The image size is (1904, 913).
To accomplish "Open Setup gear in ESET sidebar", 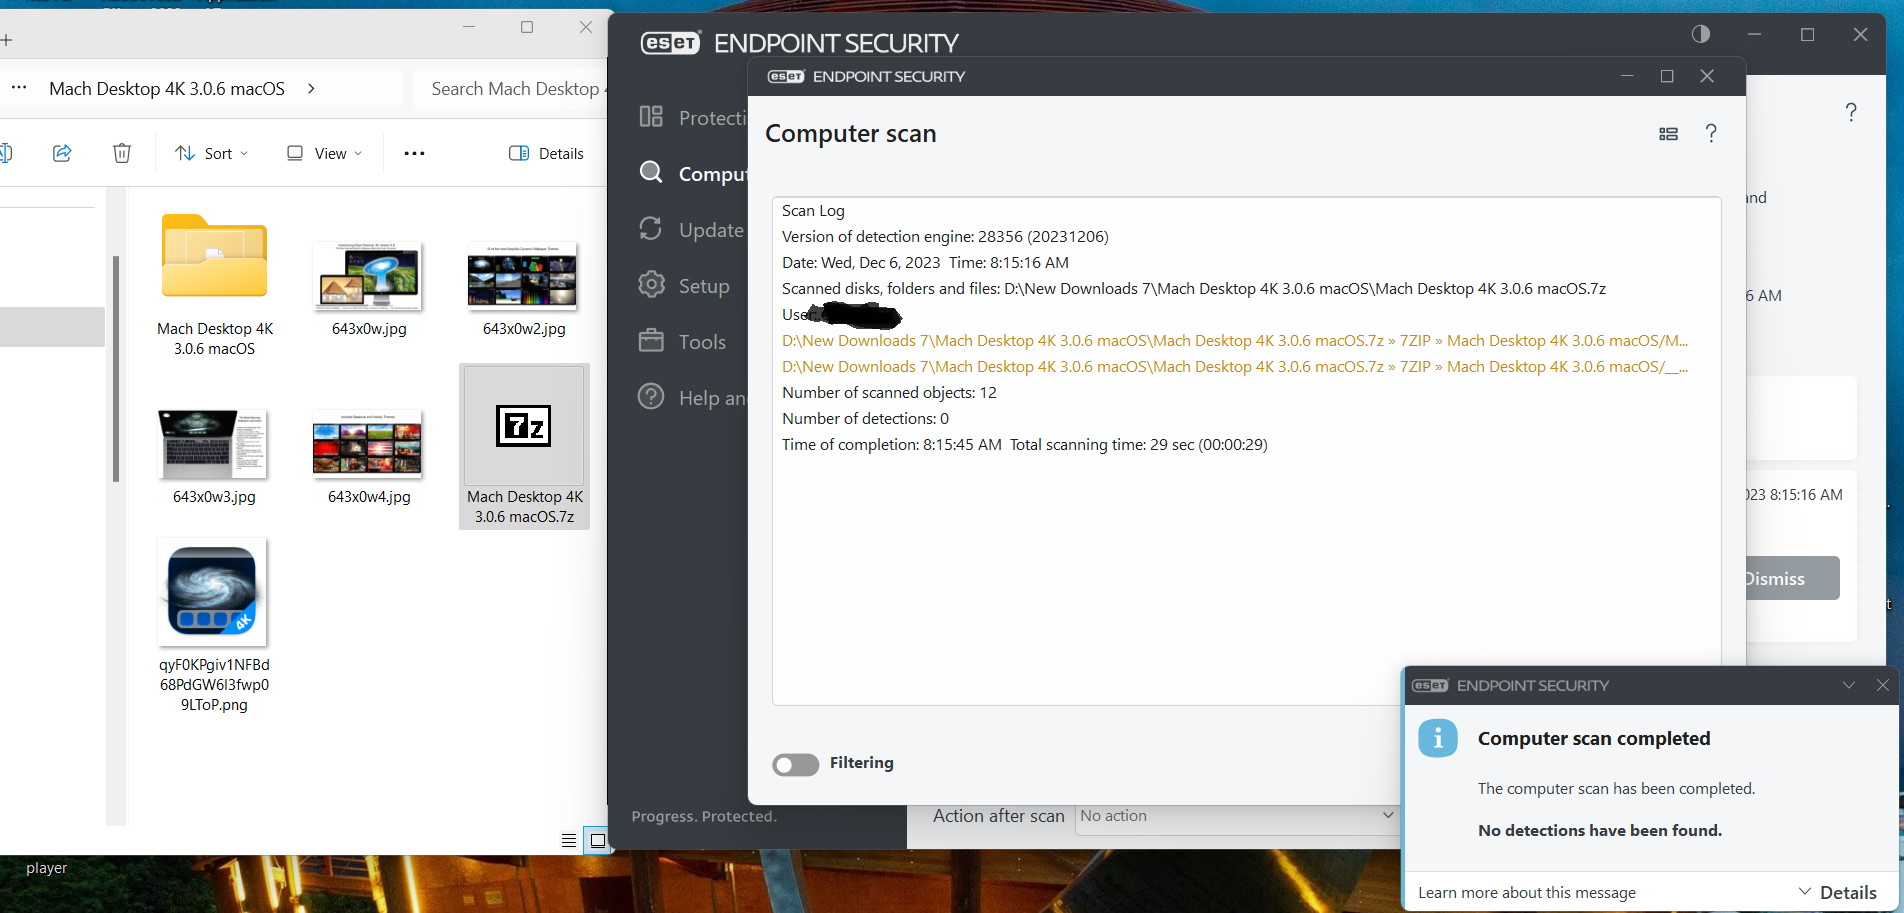I will click(685, 286).
